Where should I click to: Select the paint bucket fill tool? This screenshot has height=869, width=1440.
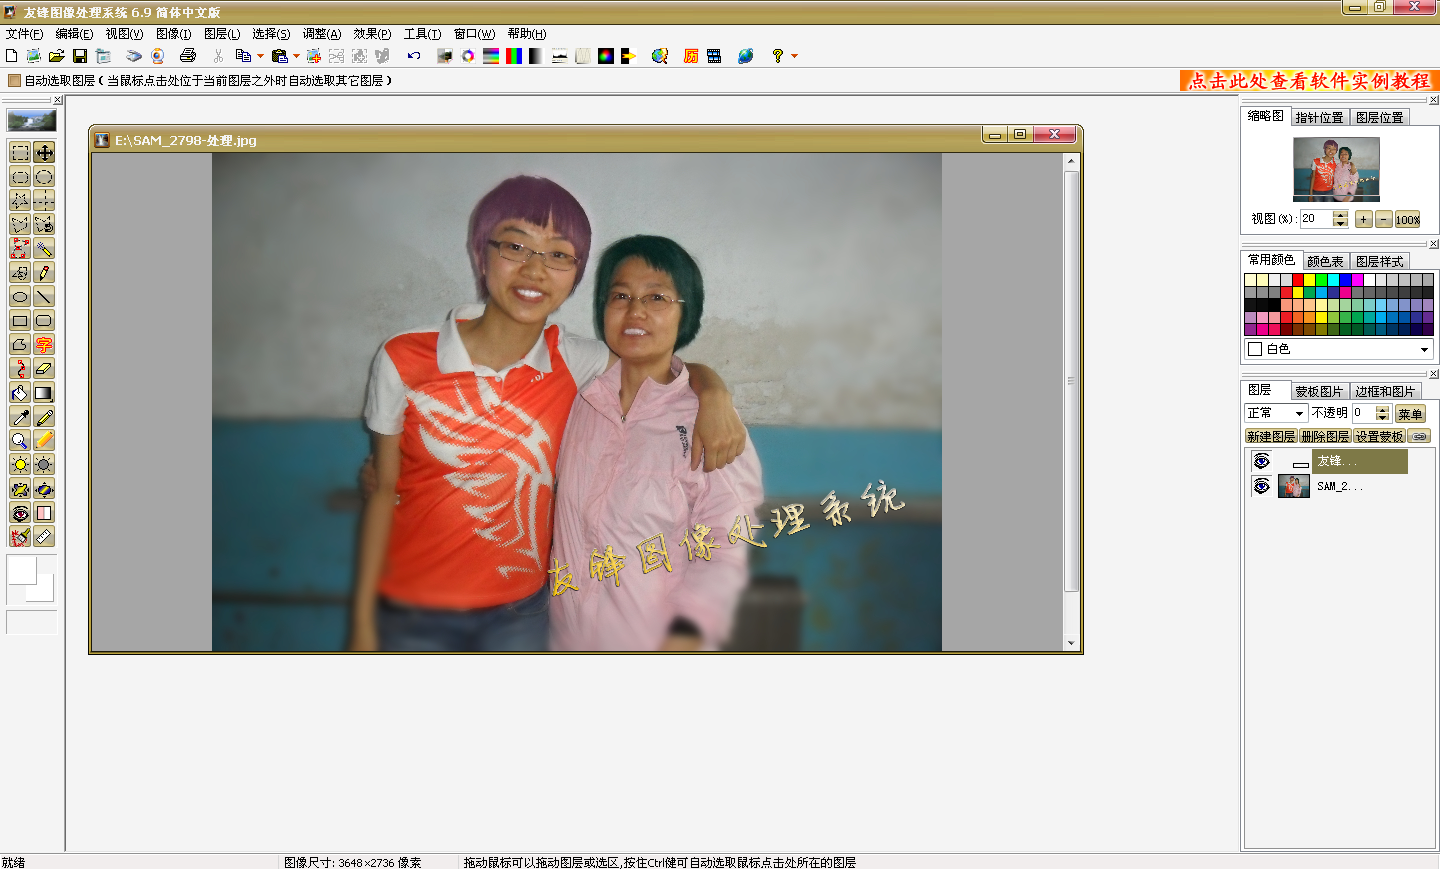(x=20, y=393)
